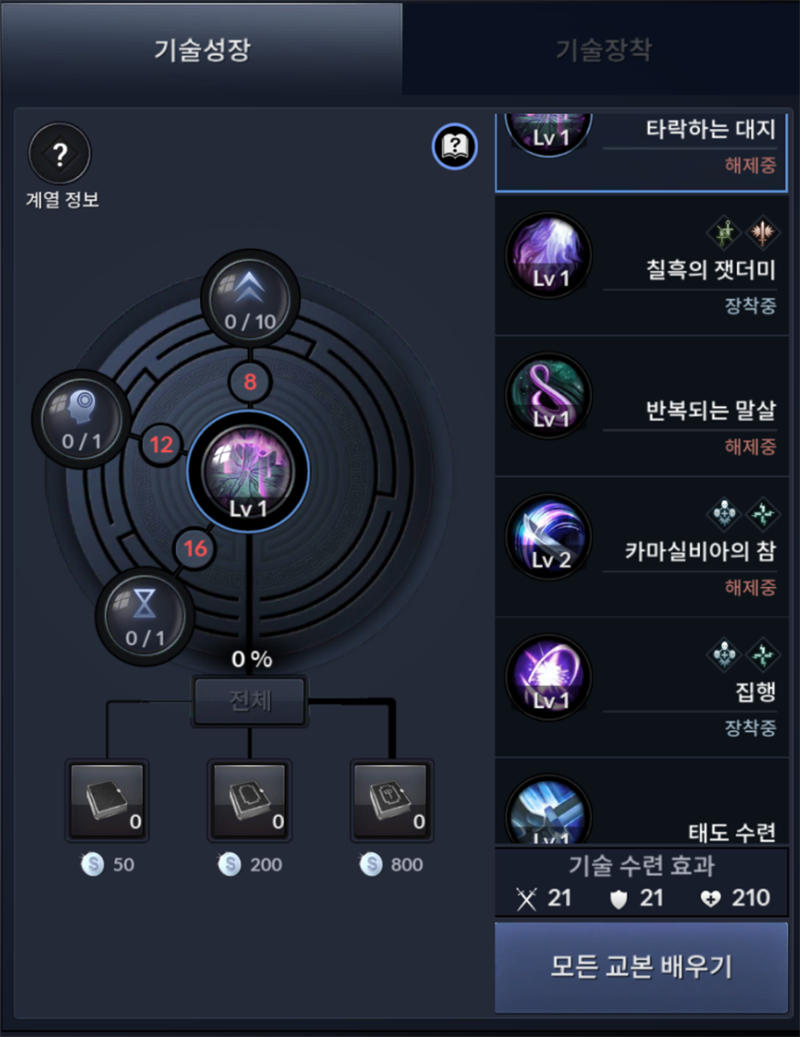Screen dimensions: 800x1037
Task: Select the 카마실비아의 참 skill entry
Action: coord(642,546)
